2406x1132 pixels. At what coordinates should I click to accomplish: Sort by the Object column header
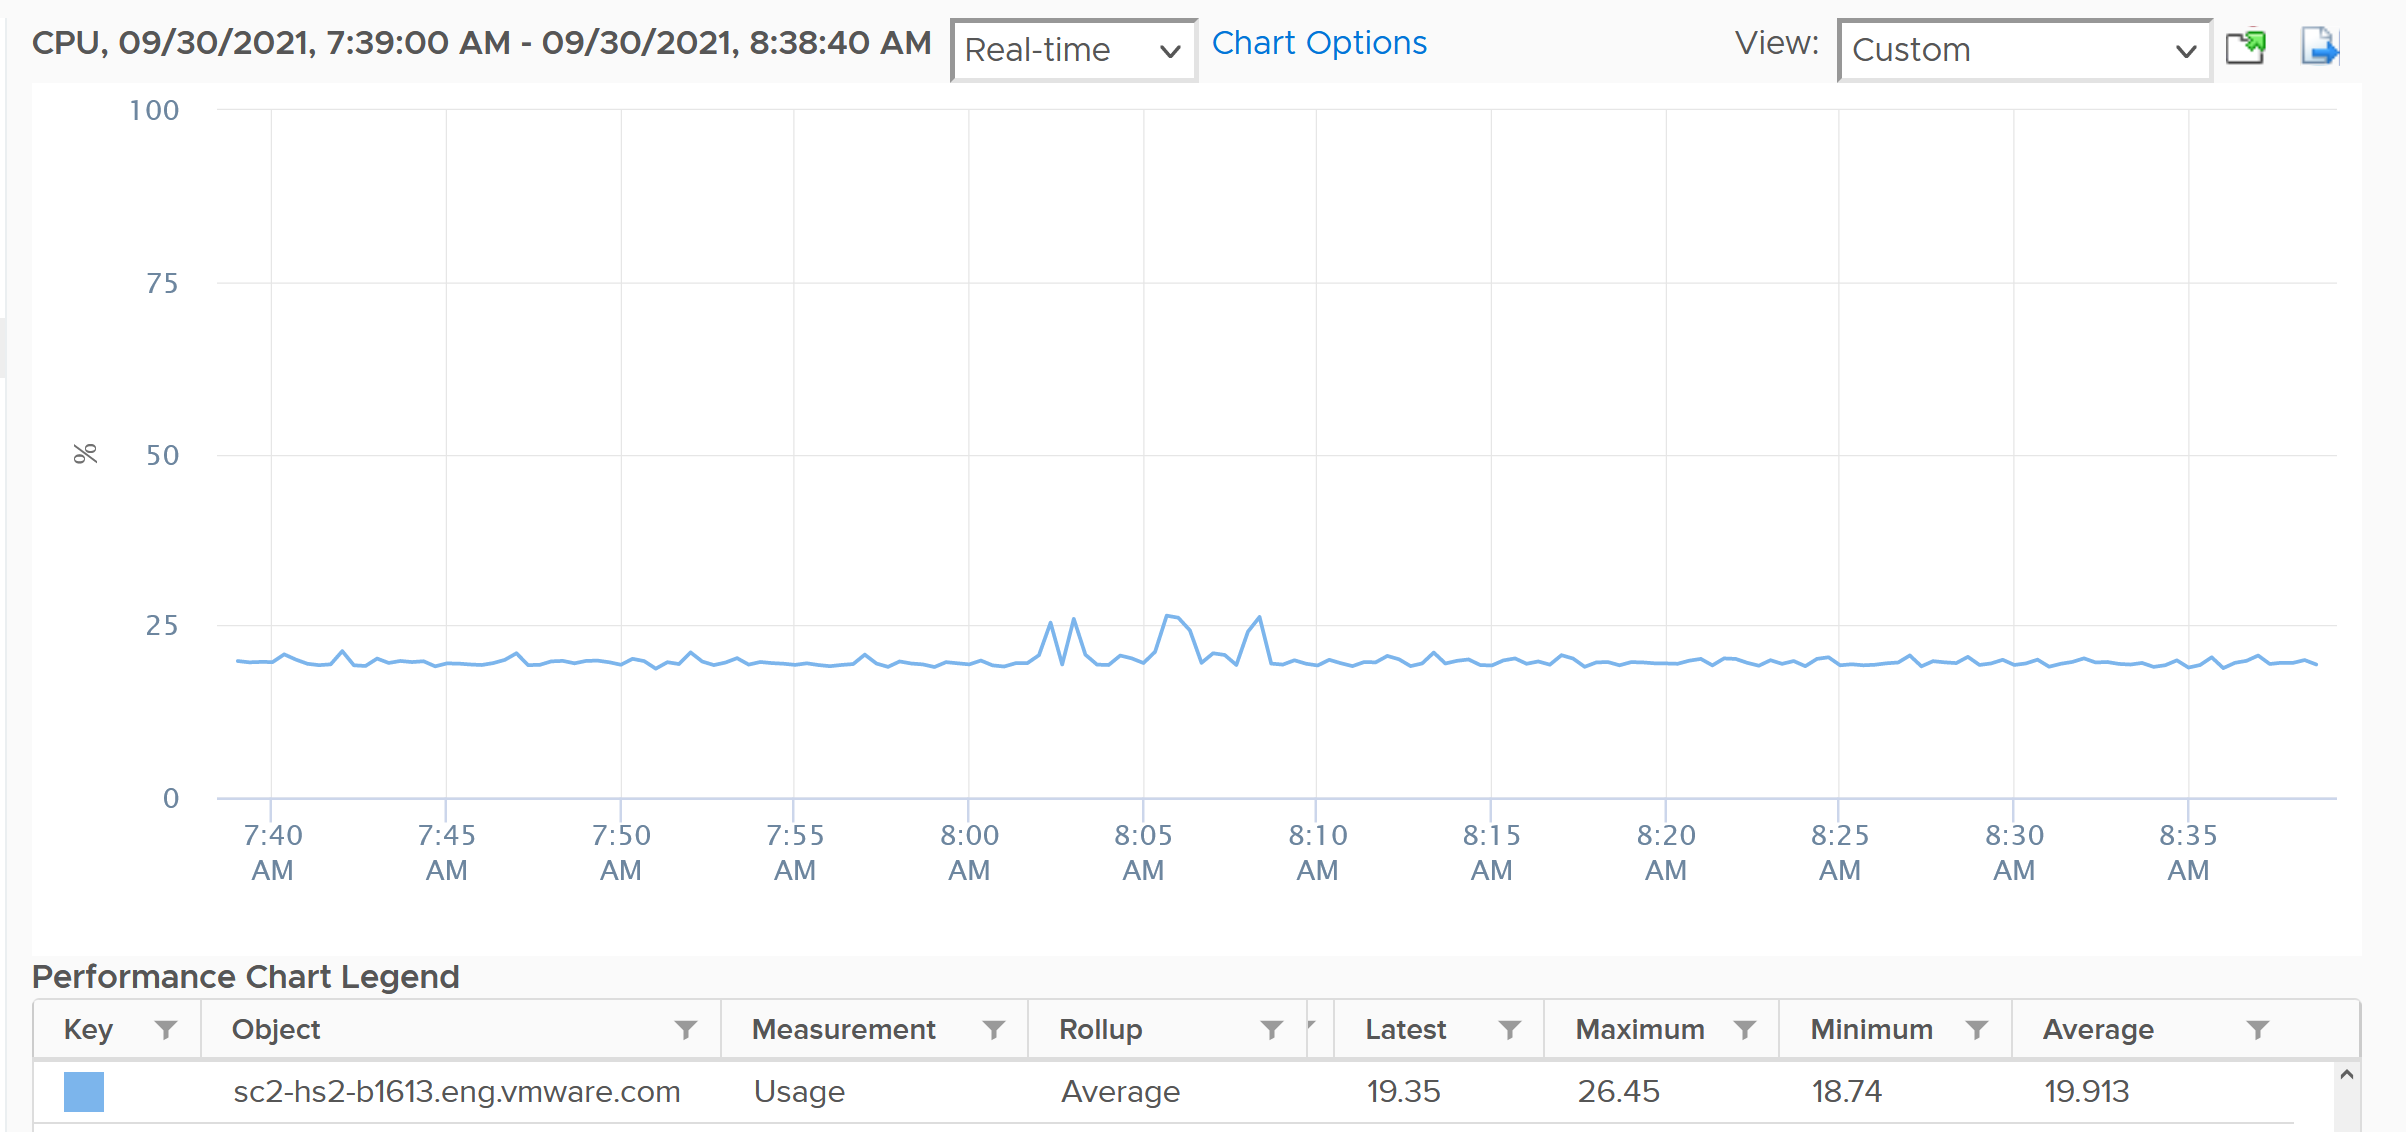pos(276,1029)
